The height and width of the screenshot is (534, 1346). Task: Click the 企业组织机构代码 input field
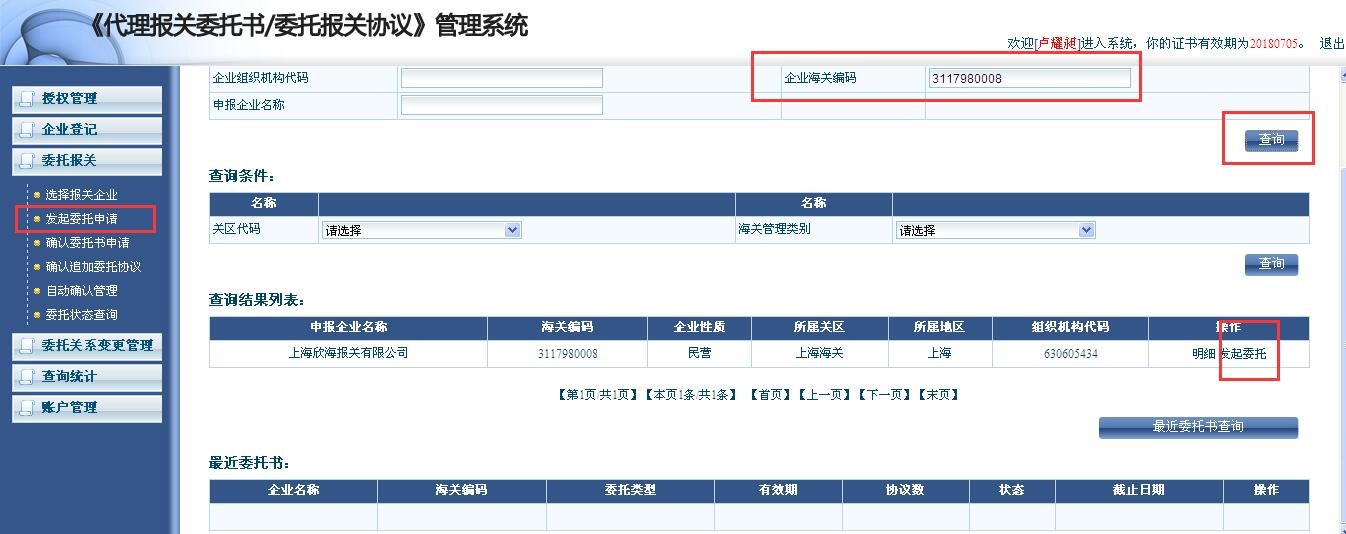click(501, 78)
